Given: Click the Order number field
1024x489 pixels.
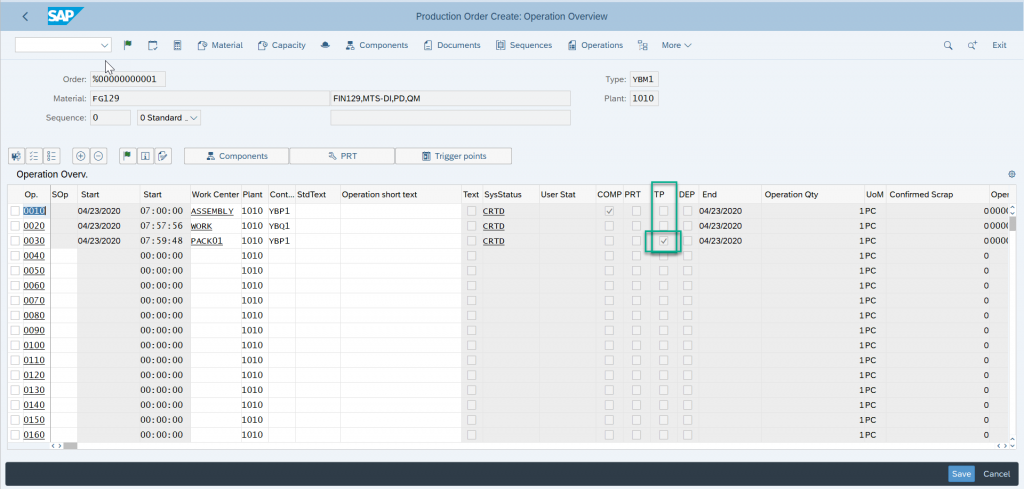Looking at the screenshot, I should (127, 79).
